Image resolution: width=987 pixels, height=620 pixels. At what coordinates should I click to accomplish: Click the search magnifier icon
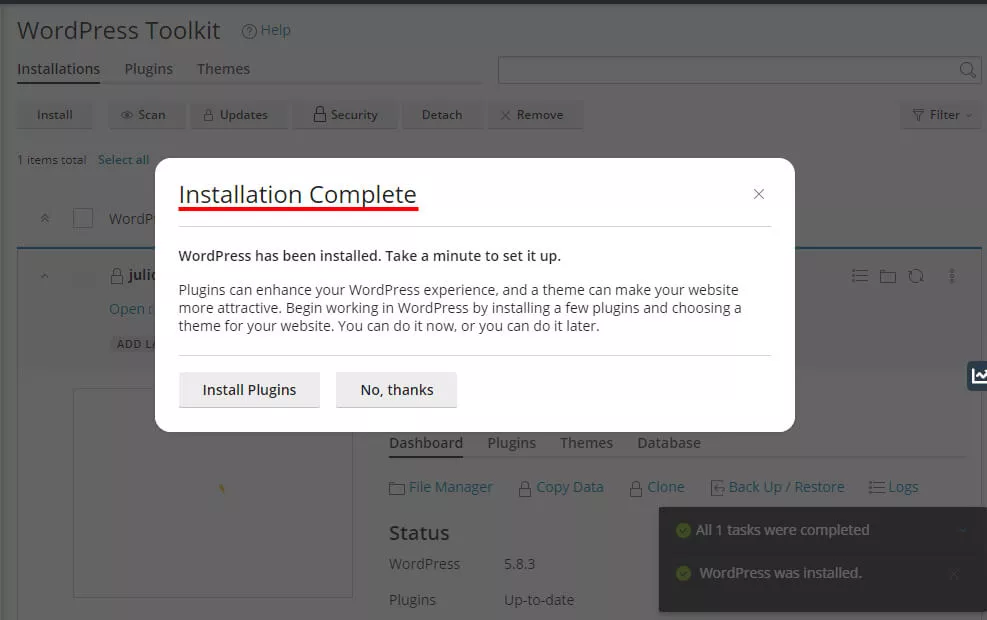967,70
